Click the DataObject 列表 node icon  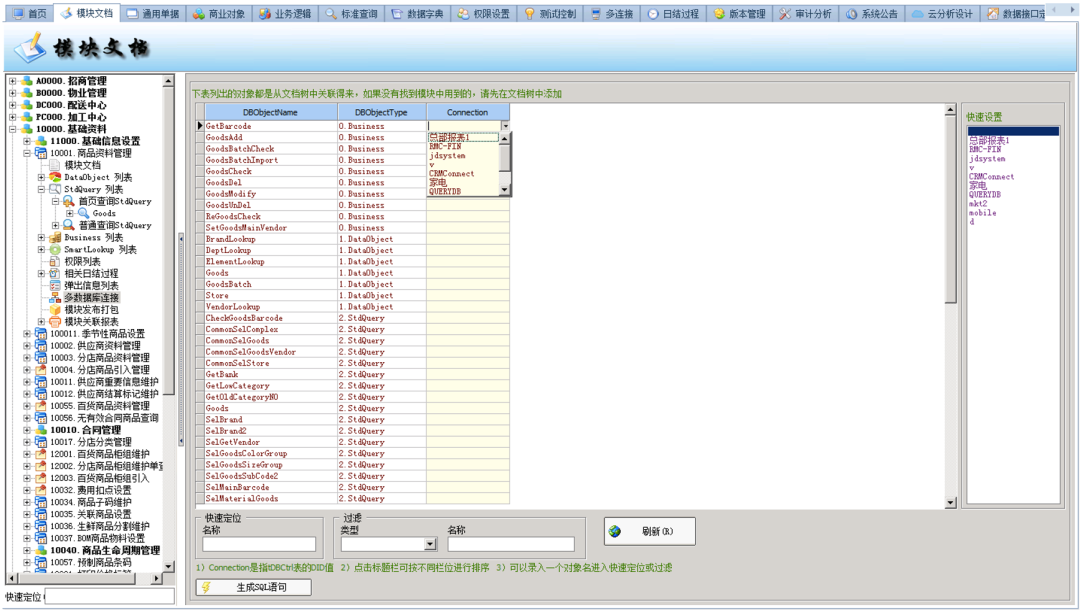coord(55,177)
